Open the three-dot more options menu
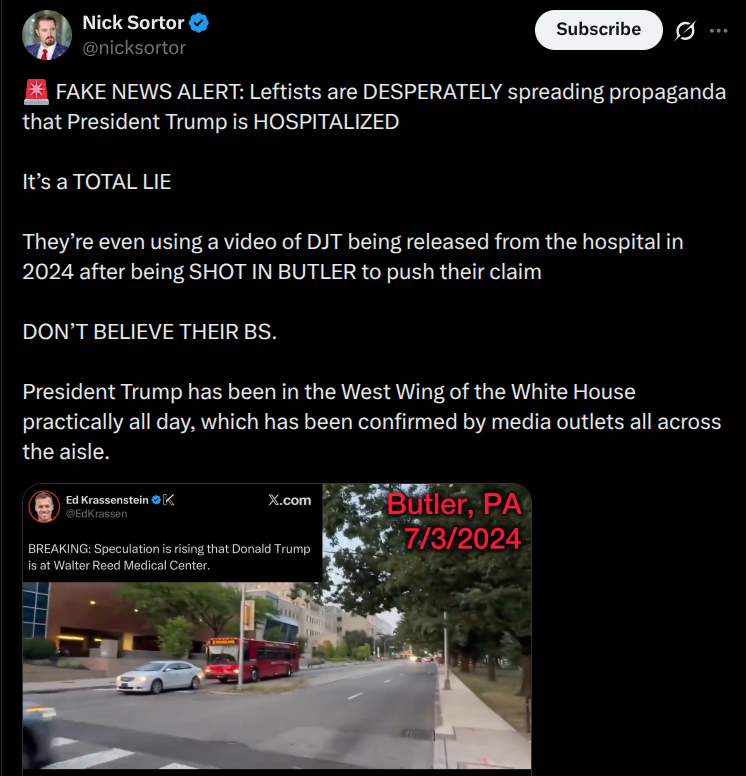Image resolution: width=746 pixels, height=776 pixels. pos(718,31)
